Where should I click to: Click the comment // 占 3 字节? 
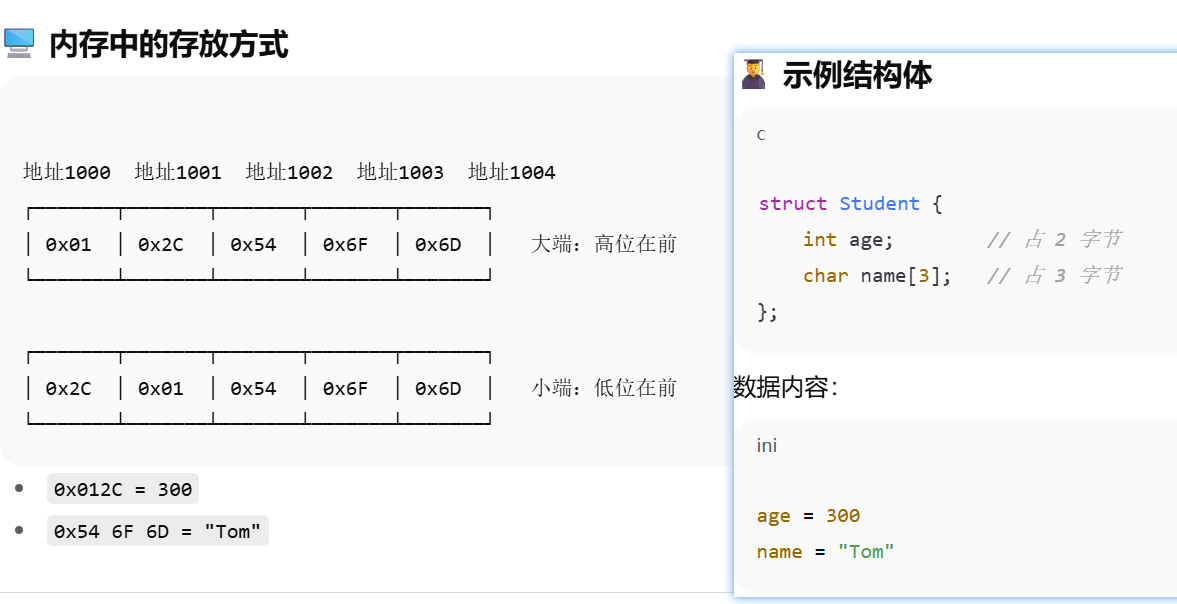pyautogui.click(x=1055, y=275)
